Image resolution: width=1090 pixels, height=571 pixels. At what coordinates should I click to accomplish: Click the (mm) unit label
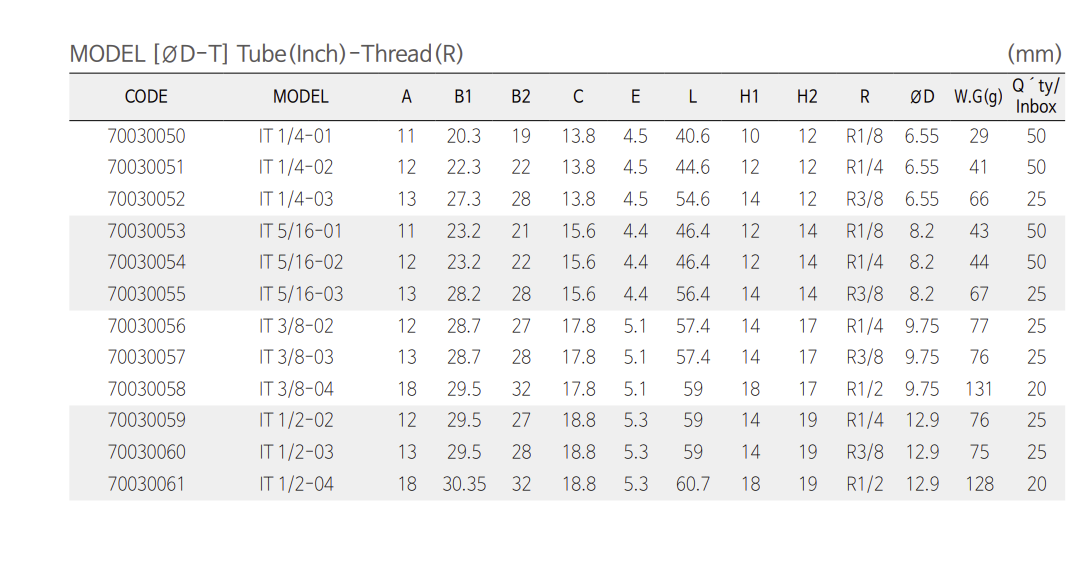point(1034,54)
